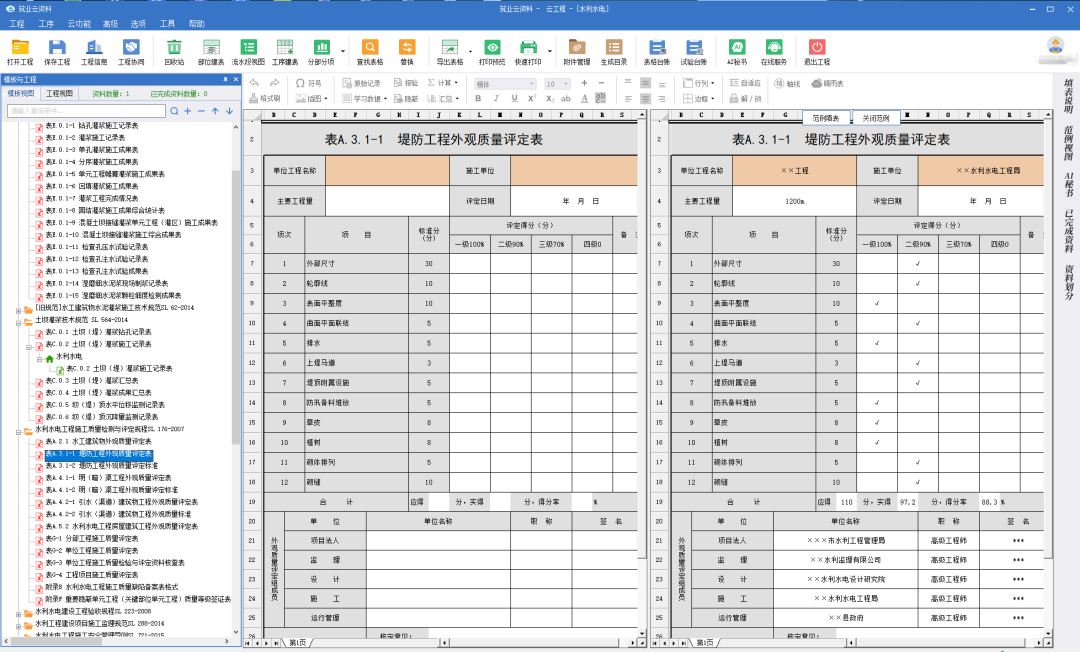Click the undo arrow icon
This screenshot has width=1080, height=652.
254,83
